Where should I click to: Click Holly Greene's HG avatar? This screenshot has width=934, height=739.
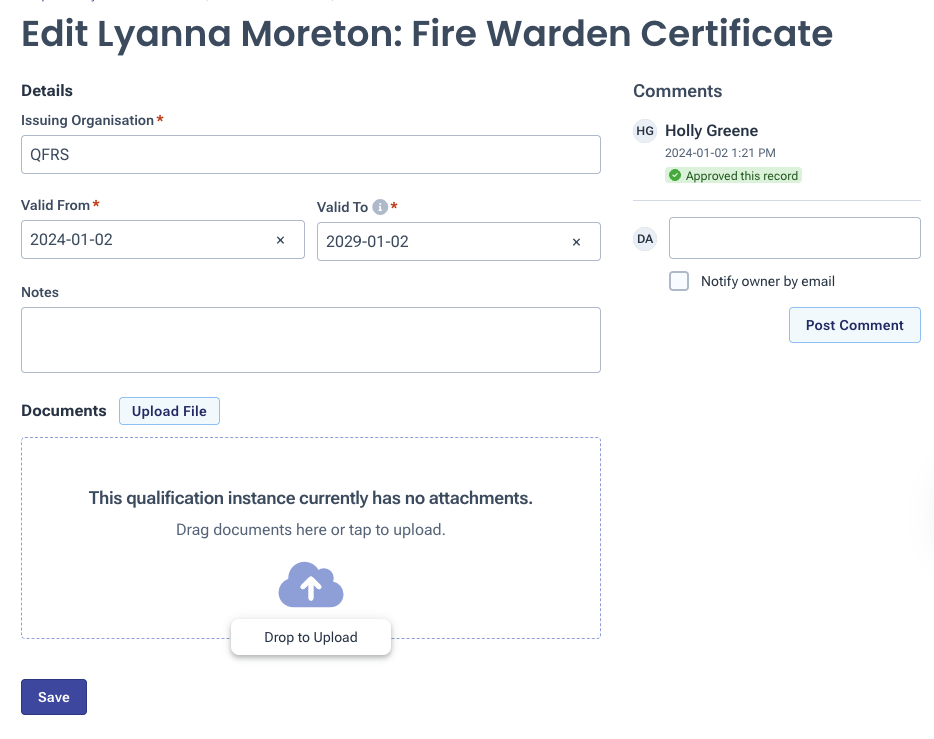(645, 131)
